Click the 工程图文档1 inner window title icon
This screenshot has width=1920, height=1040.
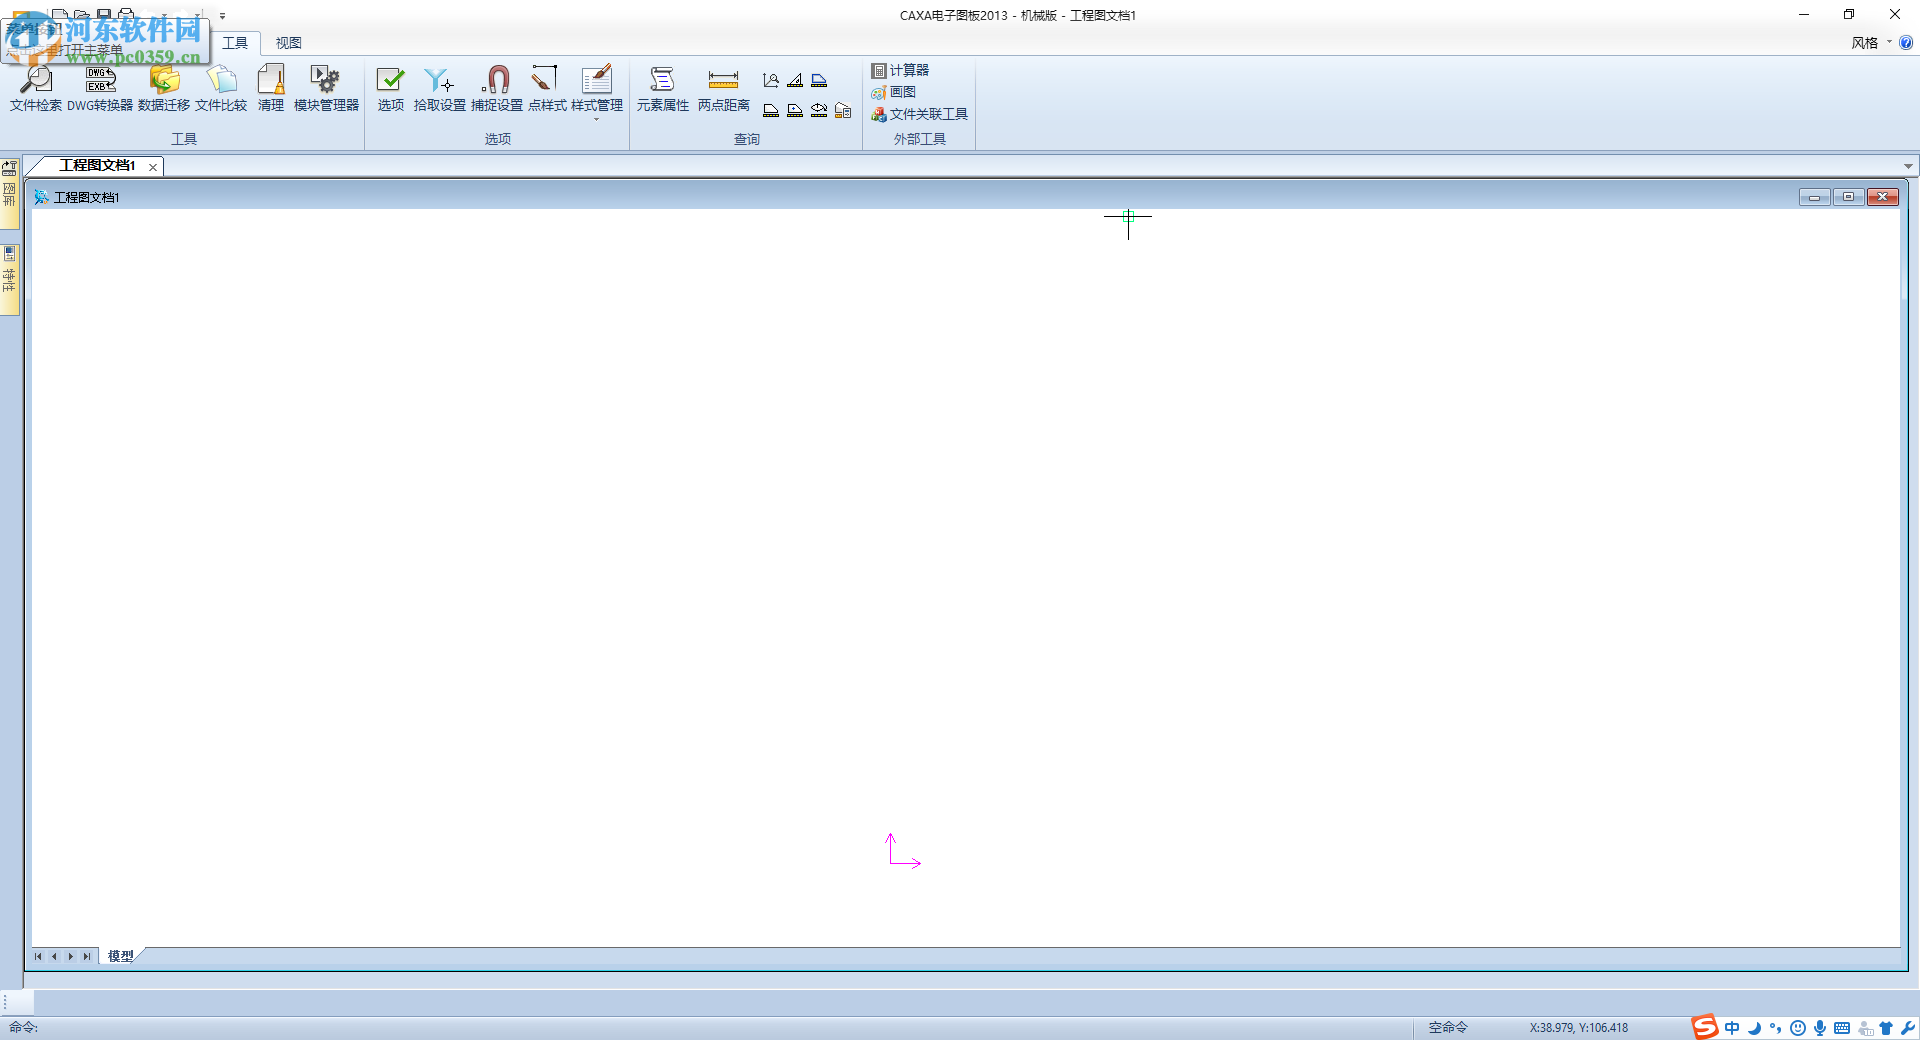pyautogui.click(x=41, y=197)
